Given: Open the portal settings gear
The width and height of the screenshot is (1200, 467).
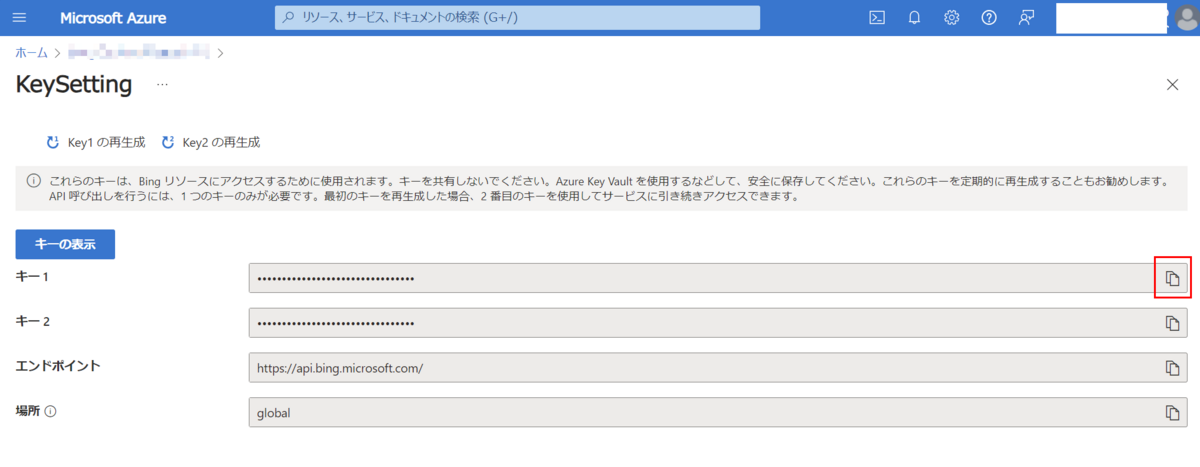Looking at the screenshot, I should [x=952, y=18].
